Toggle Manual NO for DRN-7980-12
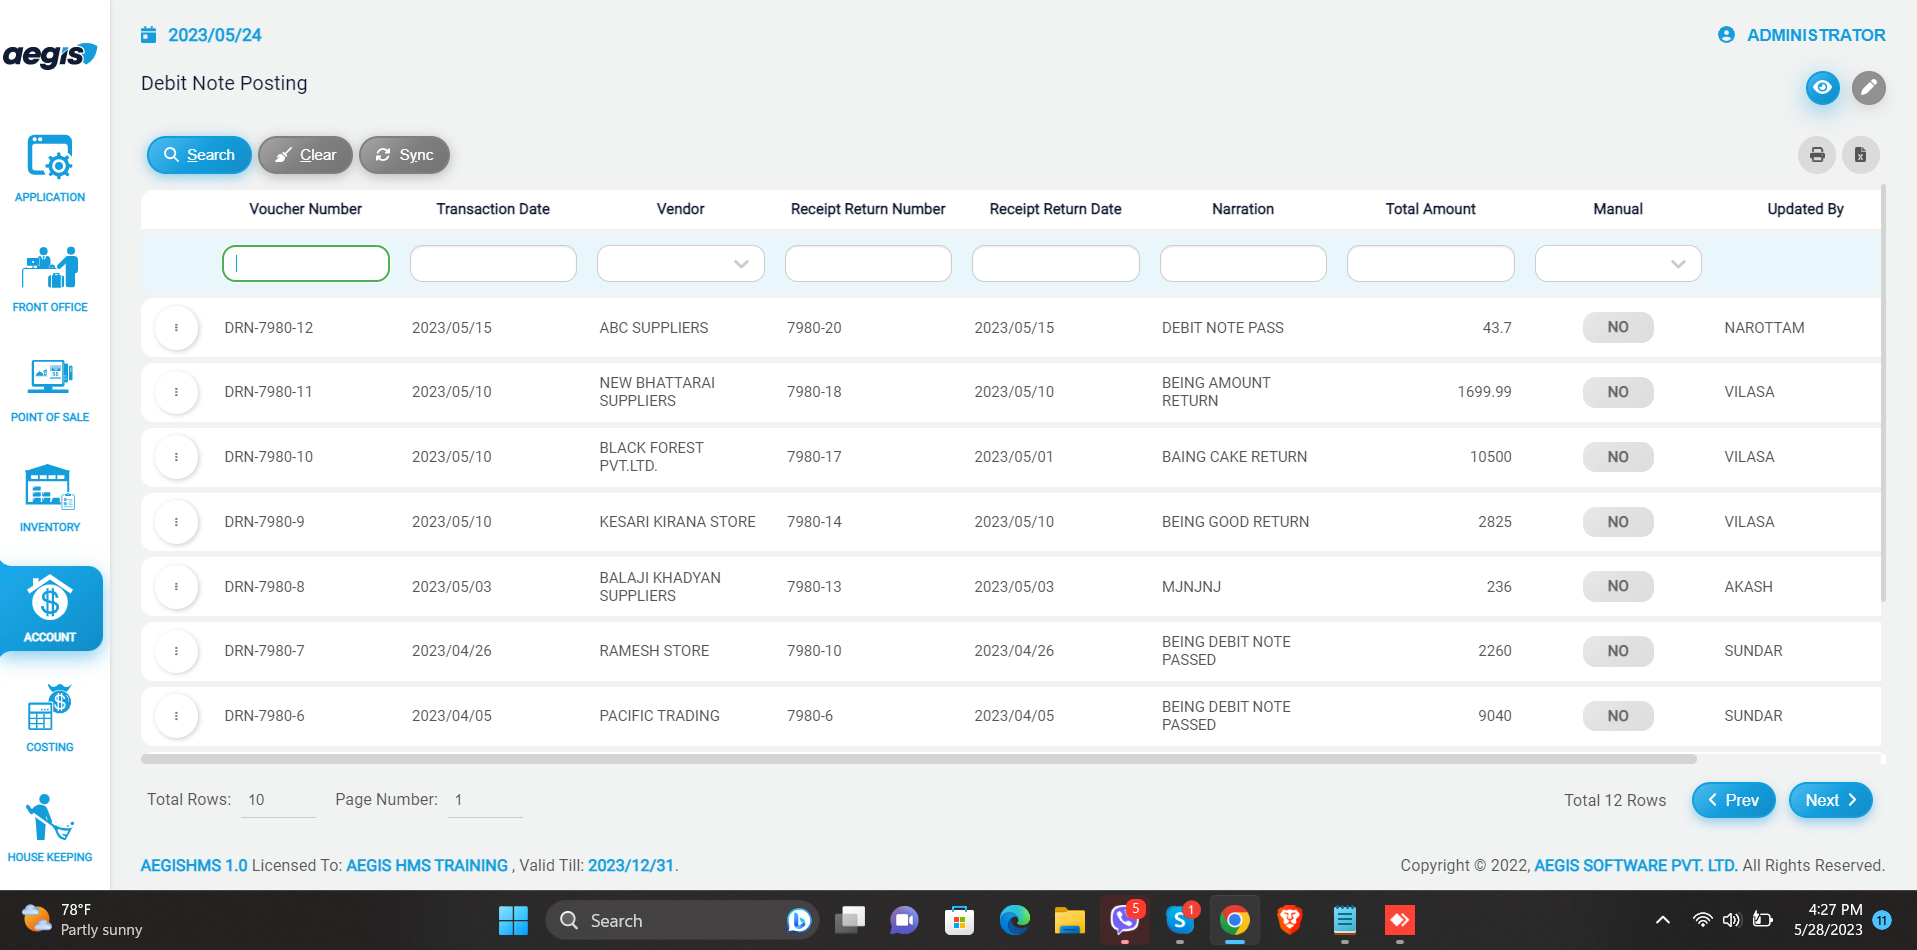Viewport: 1917px width, 950px height. (x=1618, y=328)
